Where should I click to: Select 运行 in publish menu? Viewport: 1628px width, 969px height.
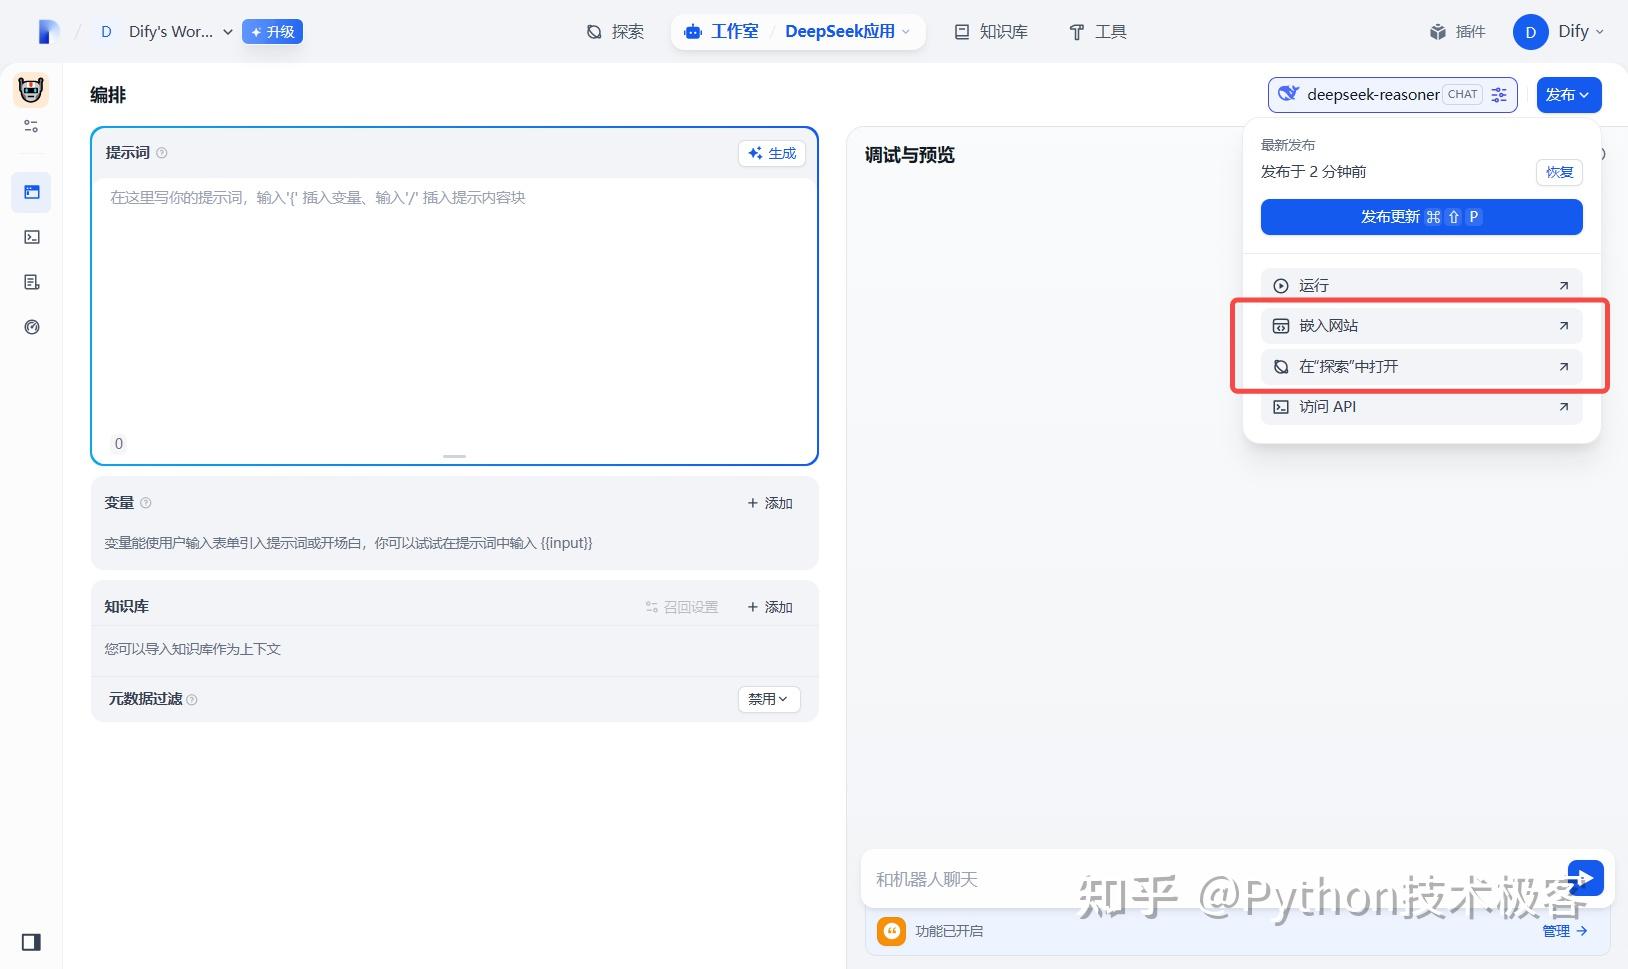(1421, 286)
